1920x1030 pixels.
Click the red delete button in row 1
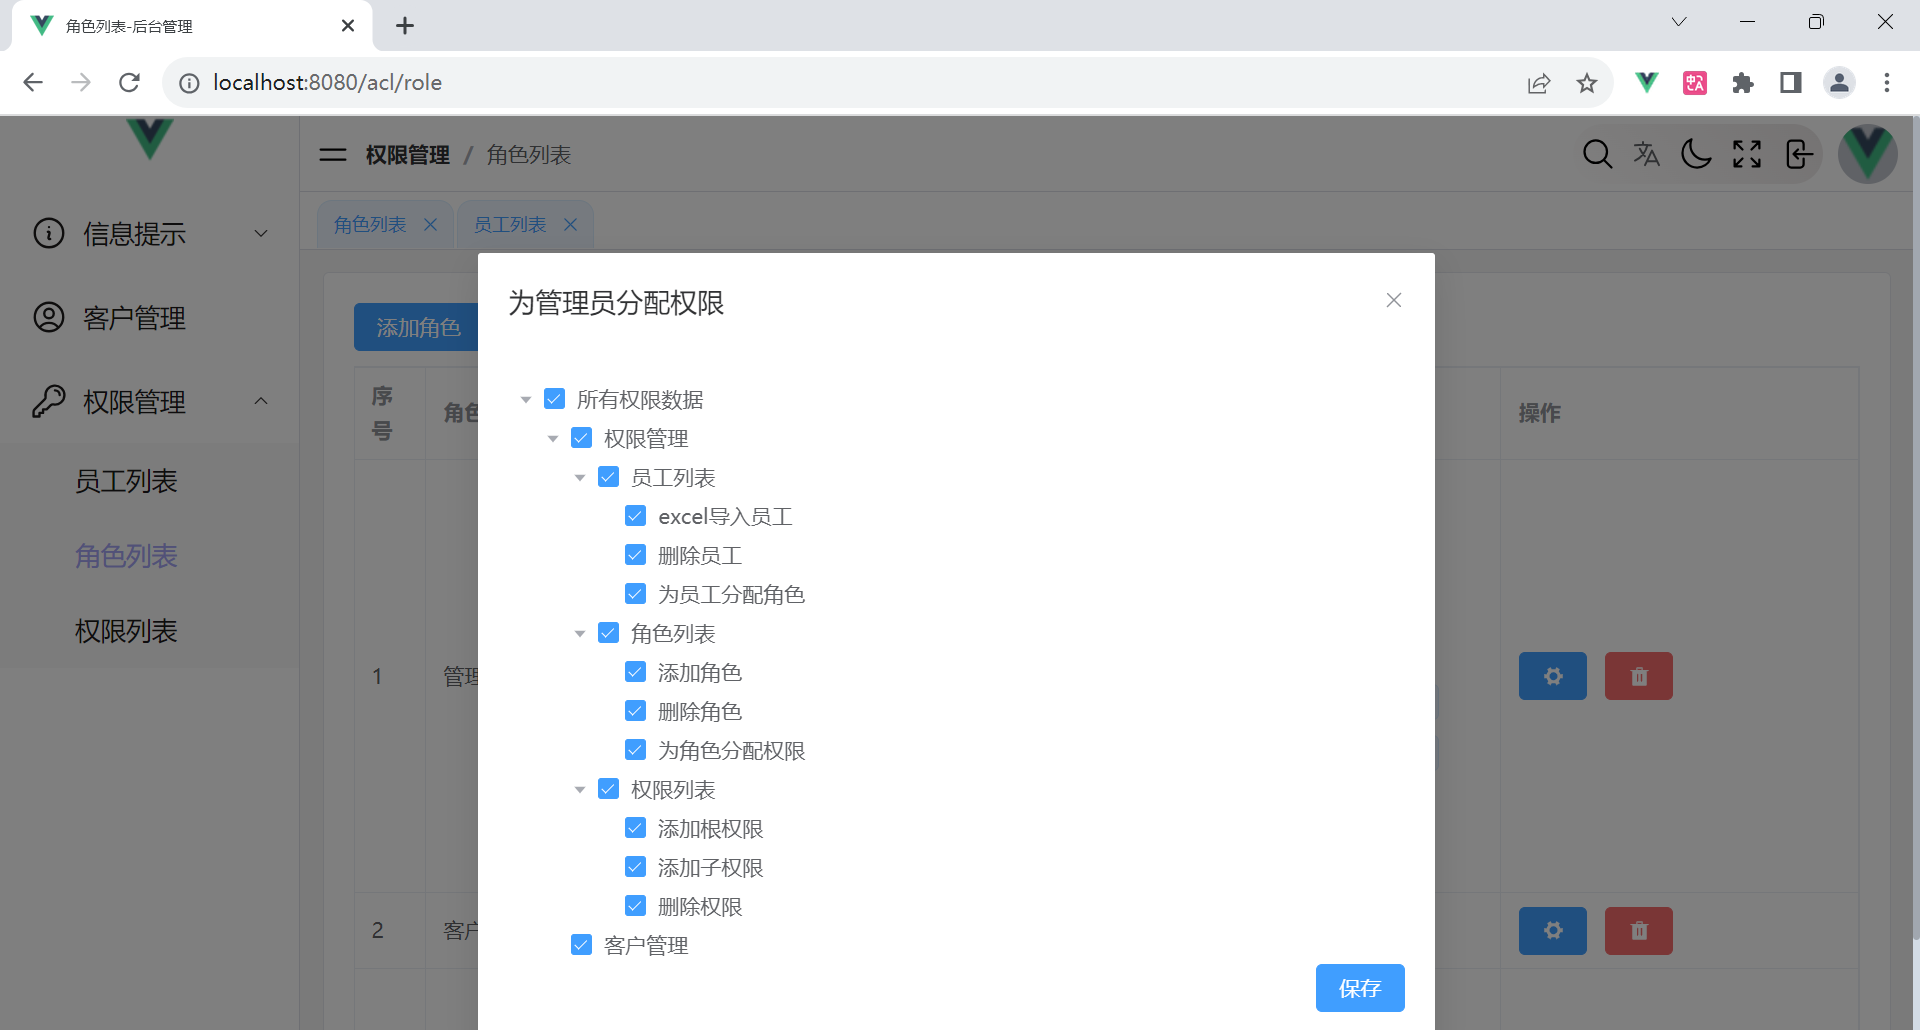tap(1638, 676)
